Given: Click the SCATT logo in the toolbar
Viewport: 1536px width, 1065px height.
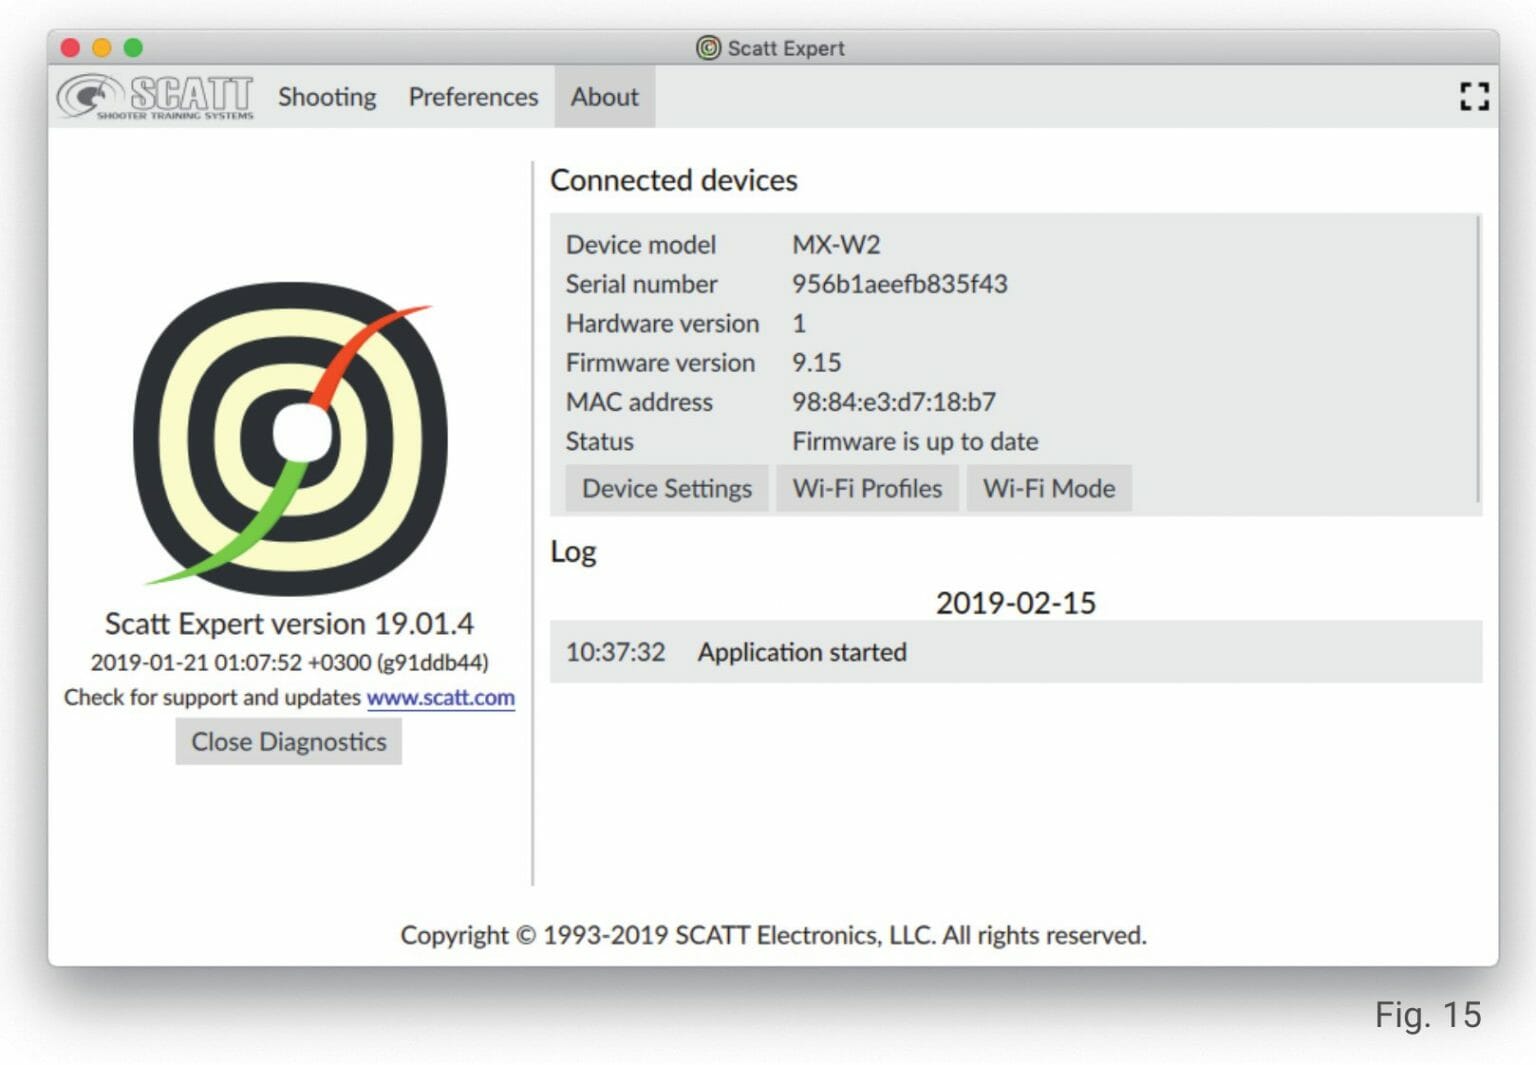Looking at the screenshot, I should 155,97.
